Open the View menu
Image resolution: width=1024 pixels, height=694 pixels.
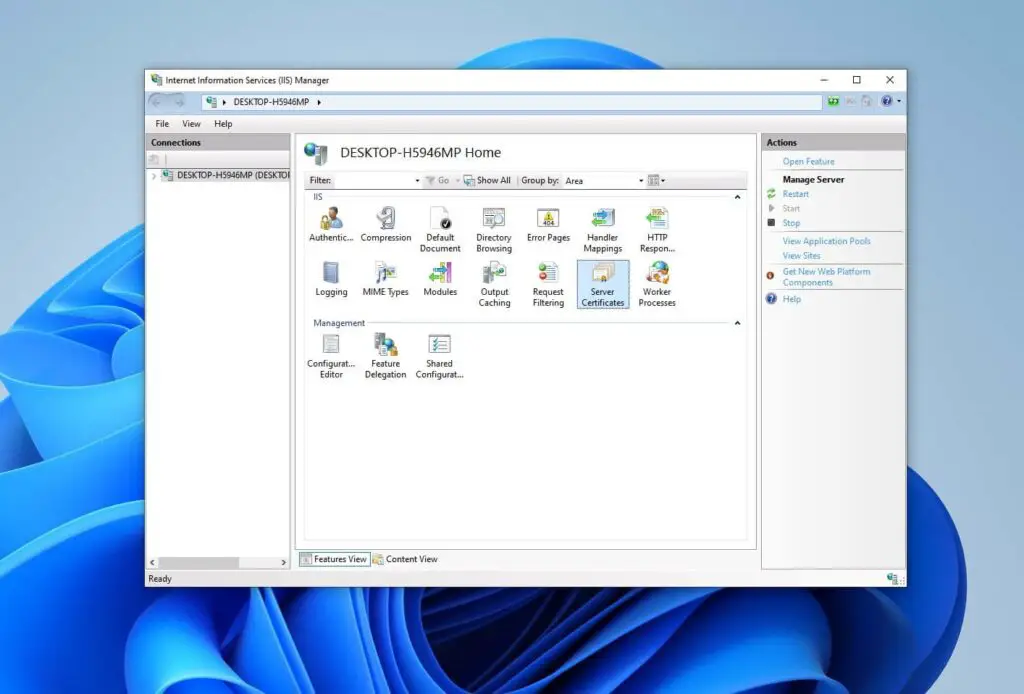pyautogui.click(x=191, y=123)
